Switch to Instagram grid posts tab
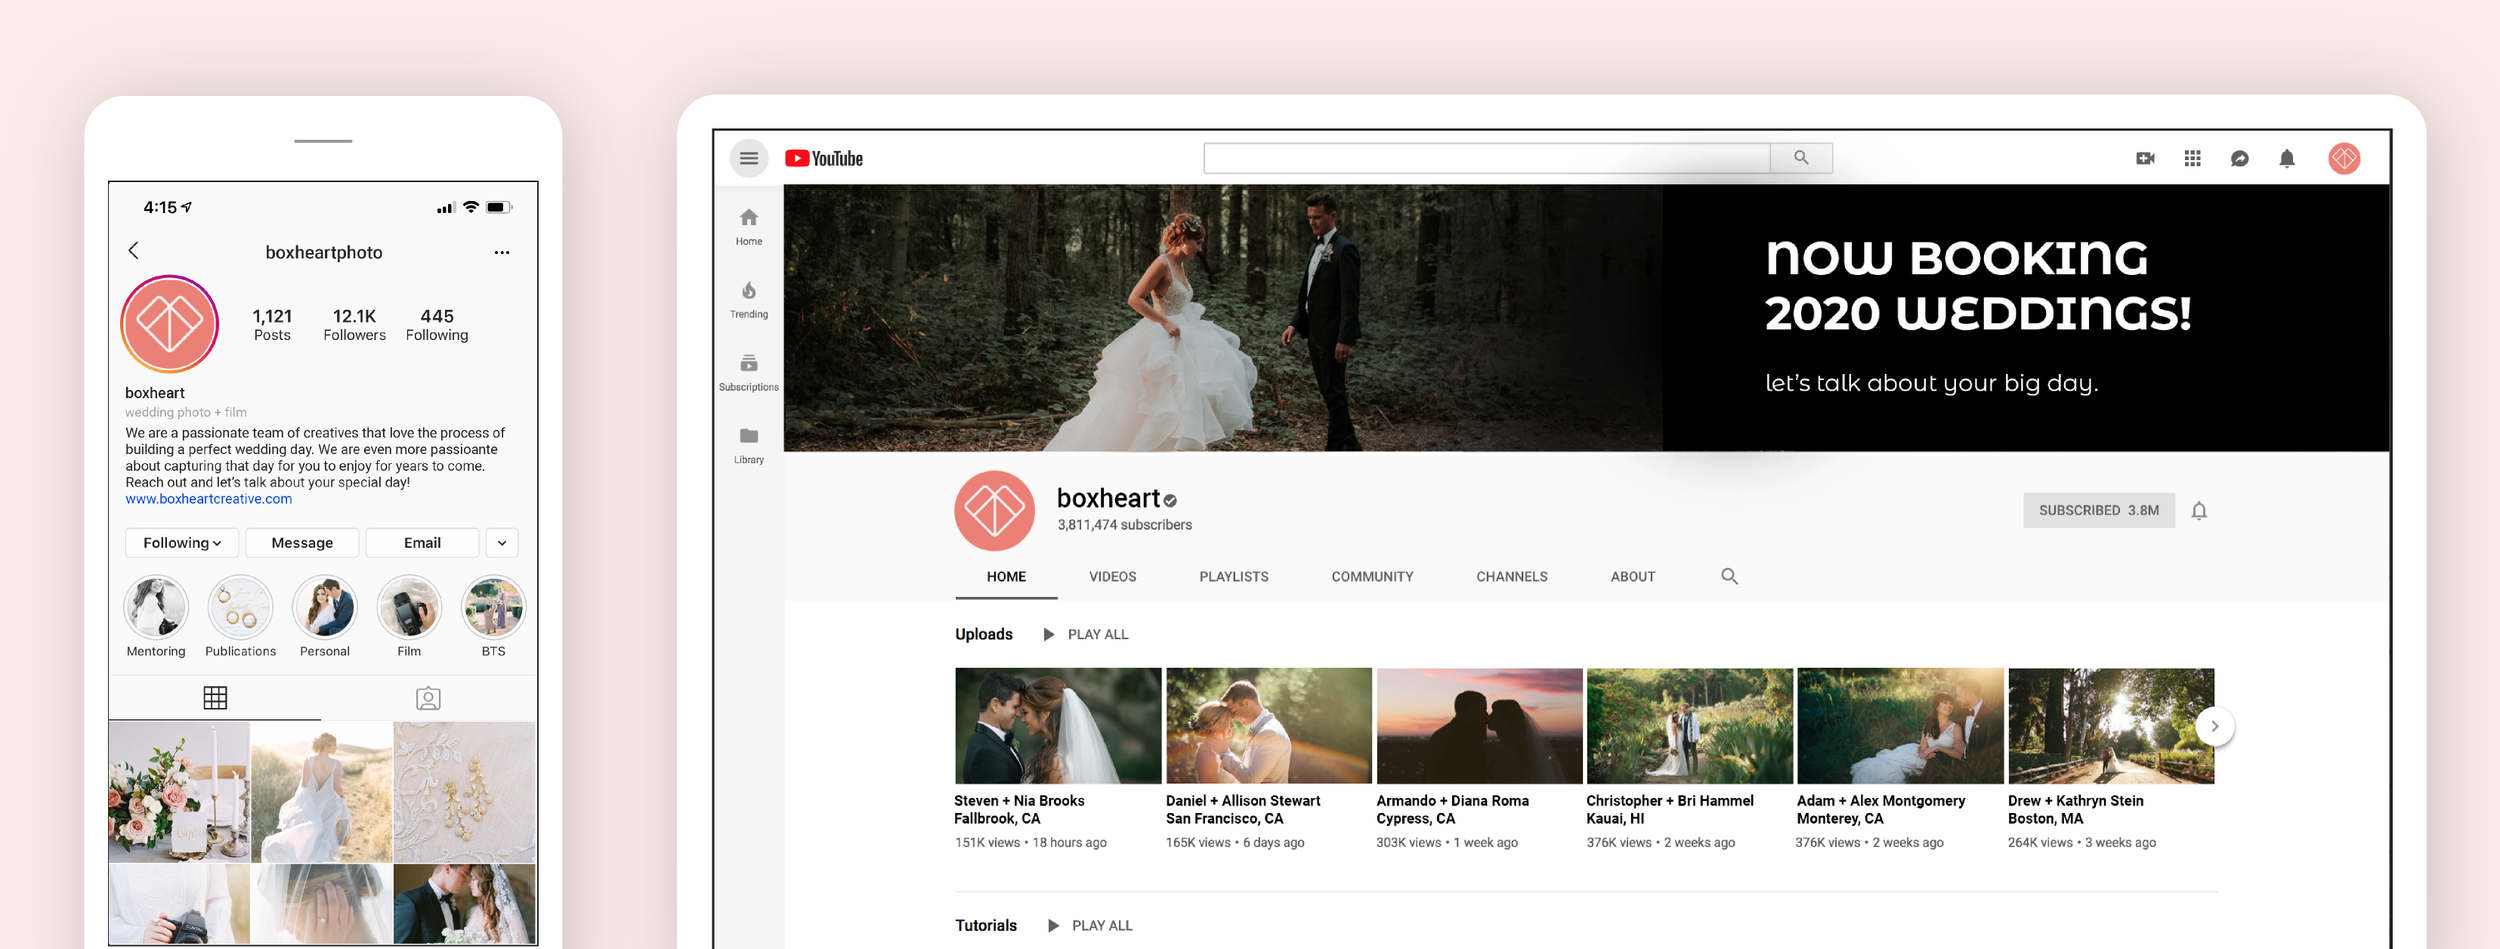2500x949 pixels. 215,698
